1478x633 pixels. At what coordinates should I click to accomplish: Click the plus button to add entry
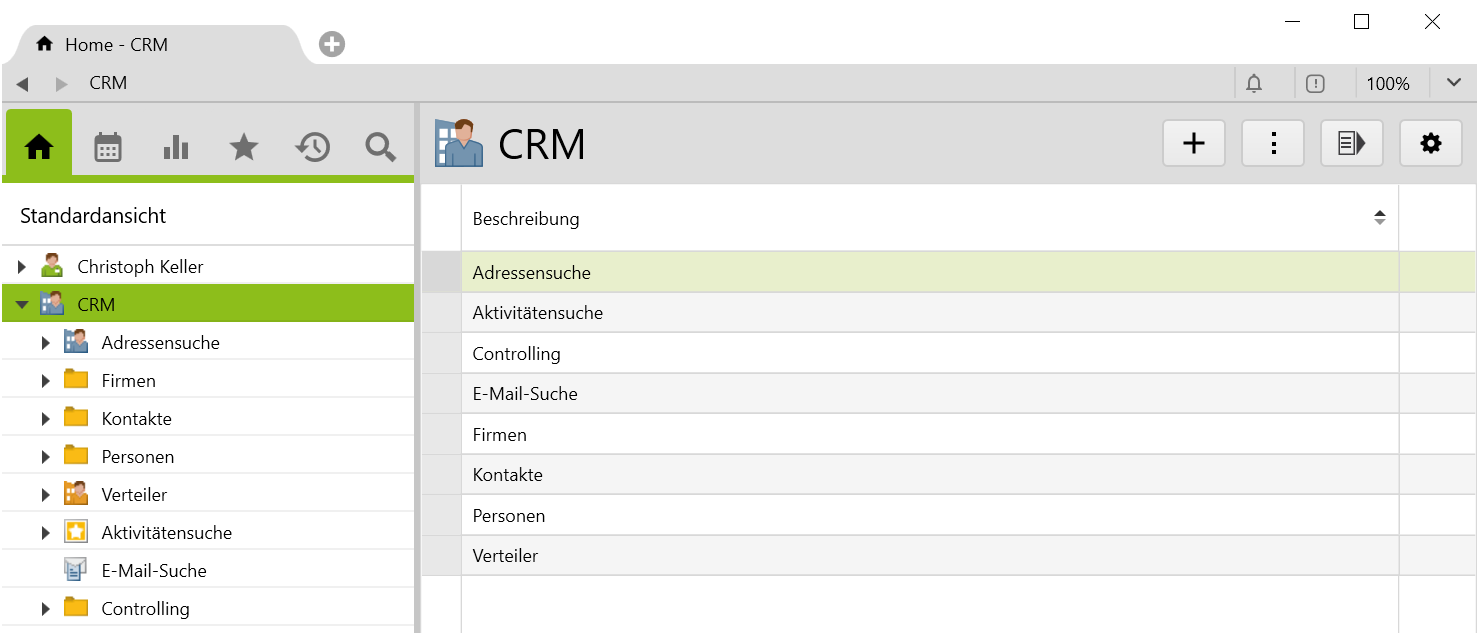click(x=1194, y=144)
